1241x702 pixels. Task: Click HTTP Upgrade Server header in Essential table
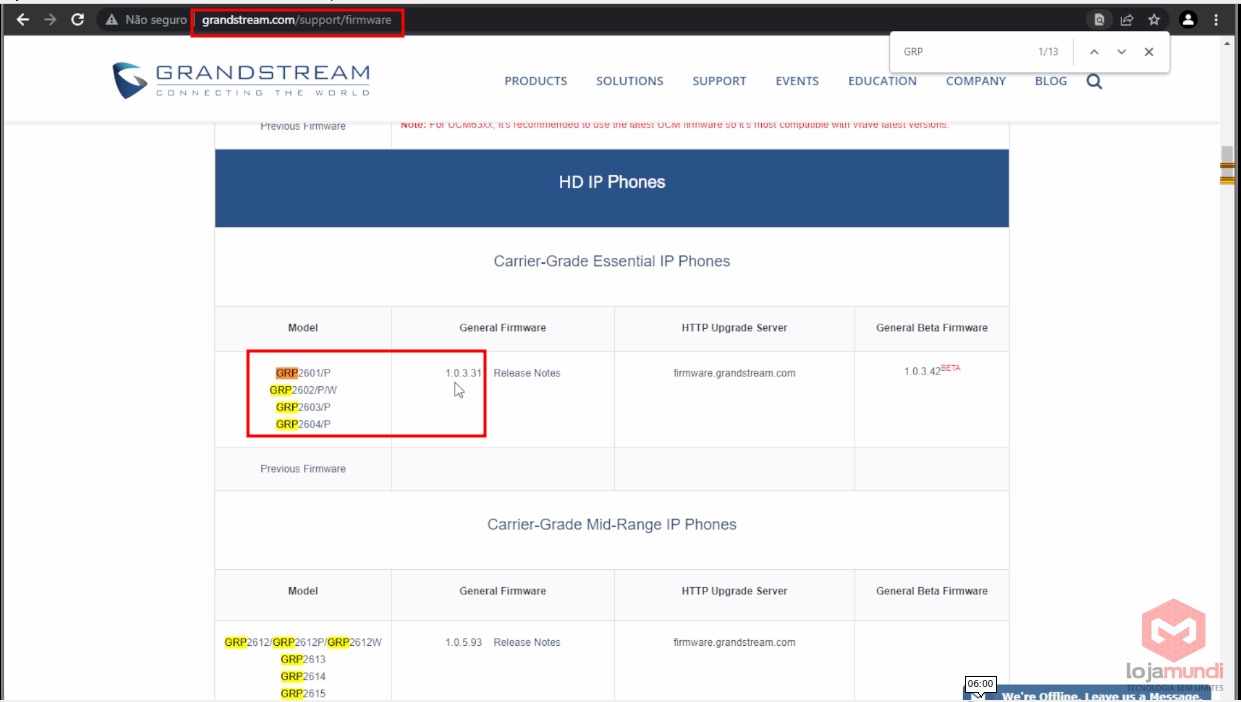pyautogui.click(x=734, y=328)
